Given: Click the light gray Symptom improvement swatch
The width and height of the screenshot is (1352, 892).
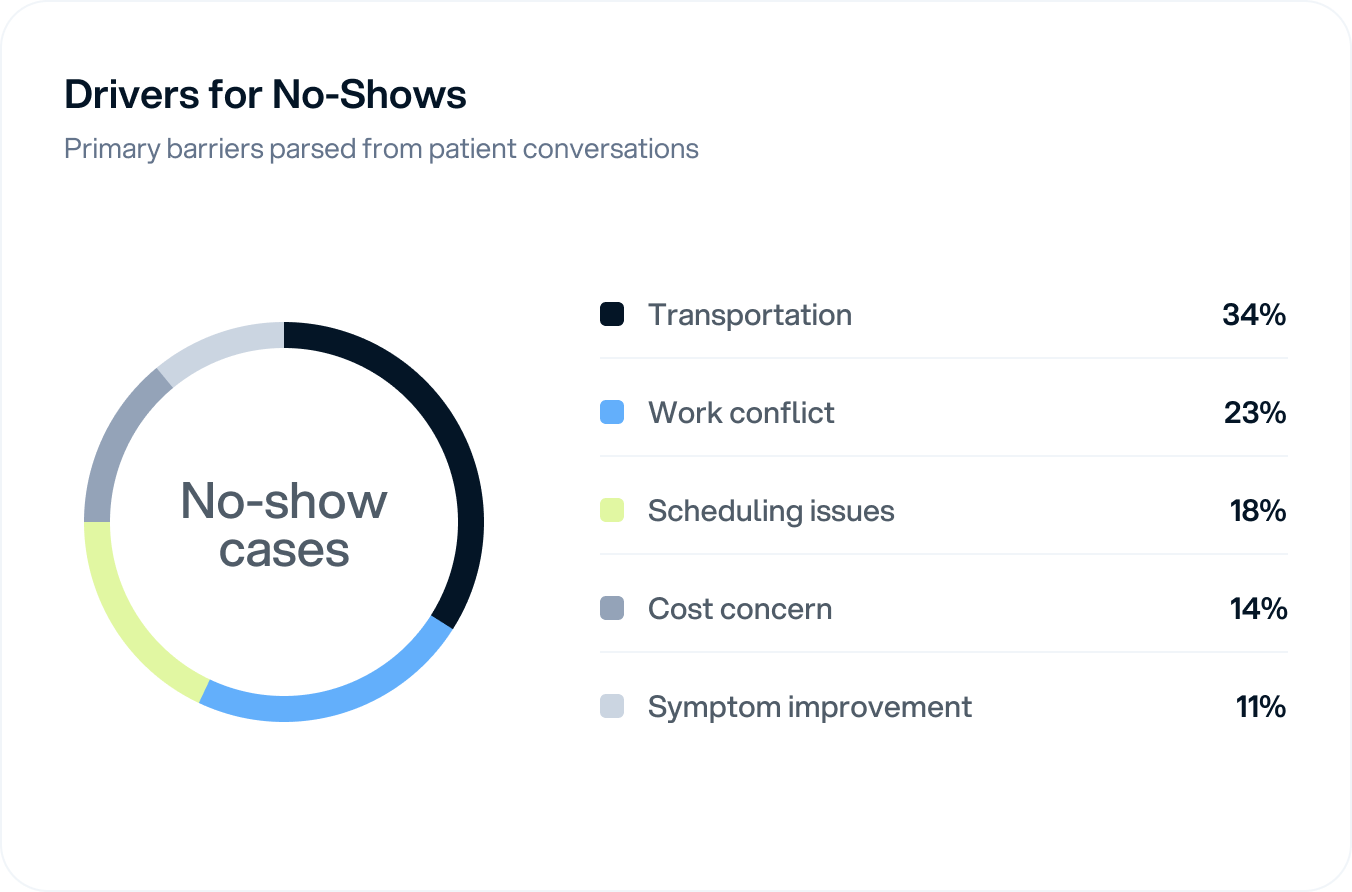Looking at the screenshot, I should tap(612, 706).
